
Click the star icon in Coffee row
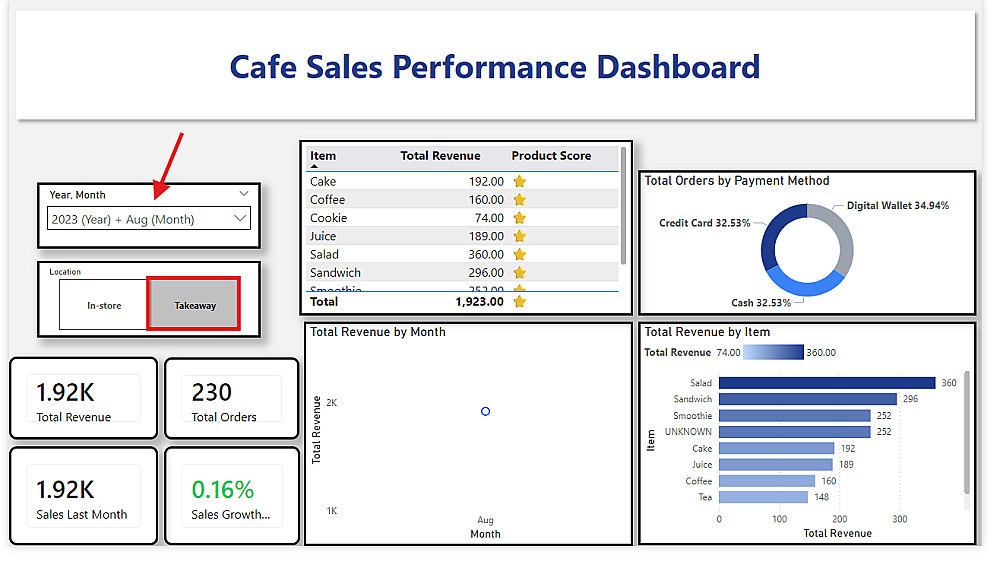520,200
